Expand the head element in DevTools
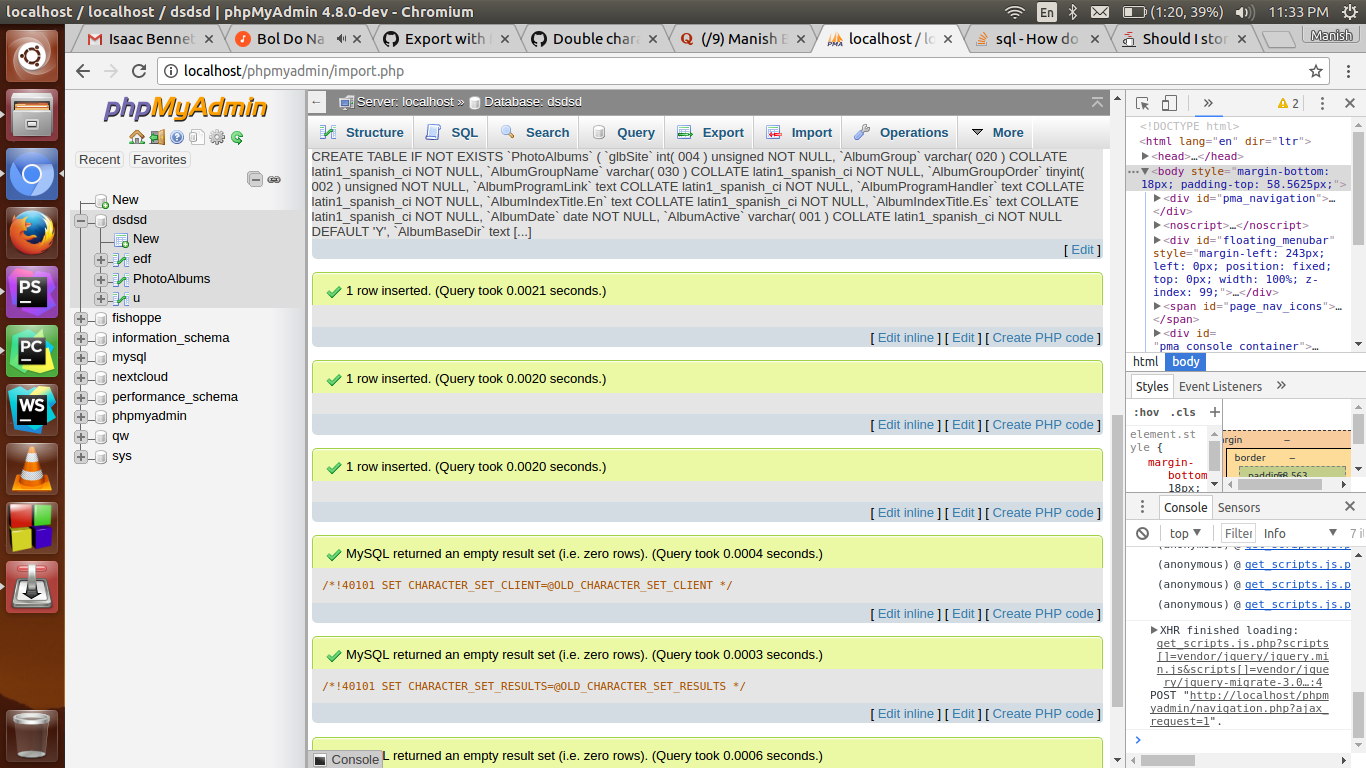 [1145, 156]
